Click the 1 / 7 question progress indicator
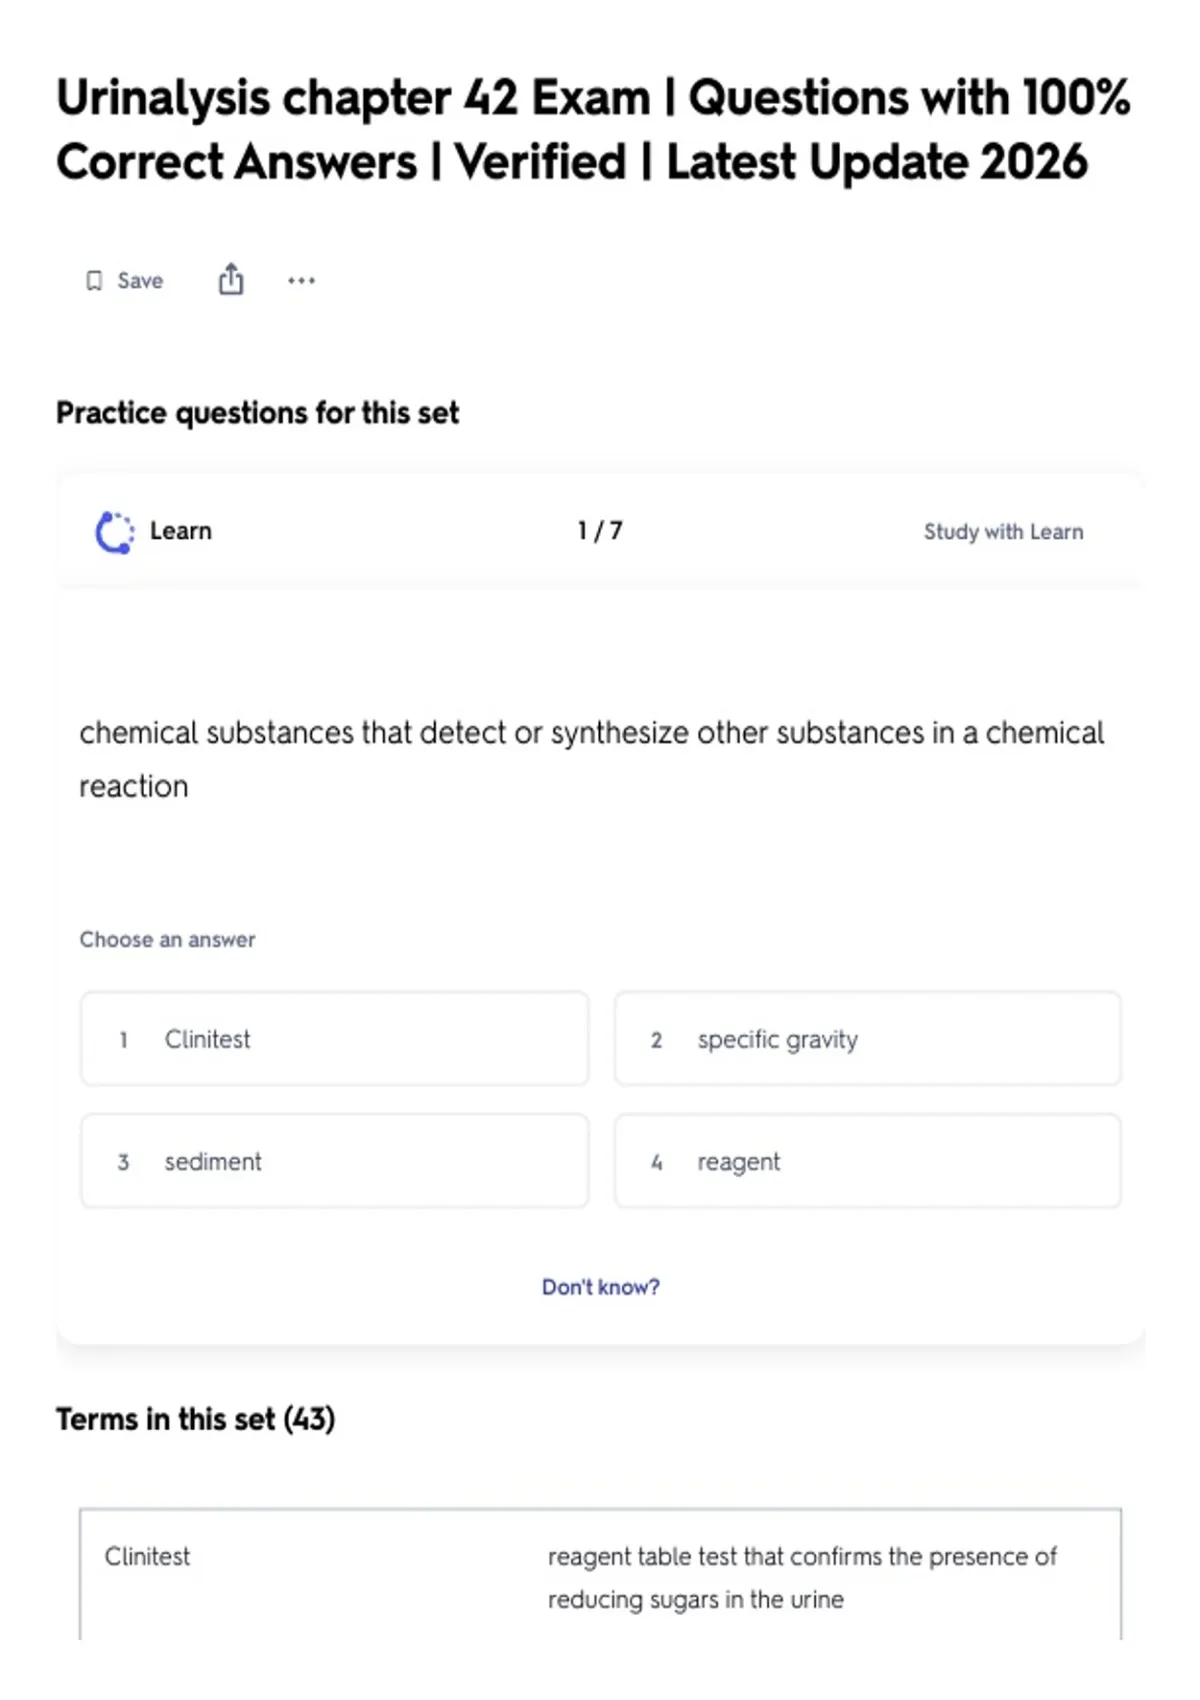 coord(600,531)
